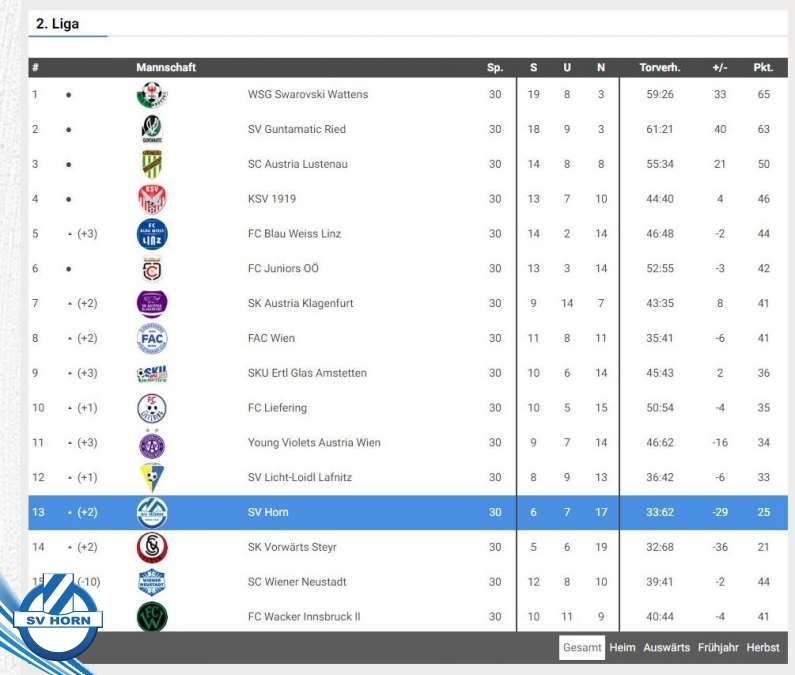The width and height of the screenshot is (795, 675).
Task: Click the (+3) change for Blau Weiss Linz
Action: click(x=87, y=234)
